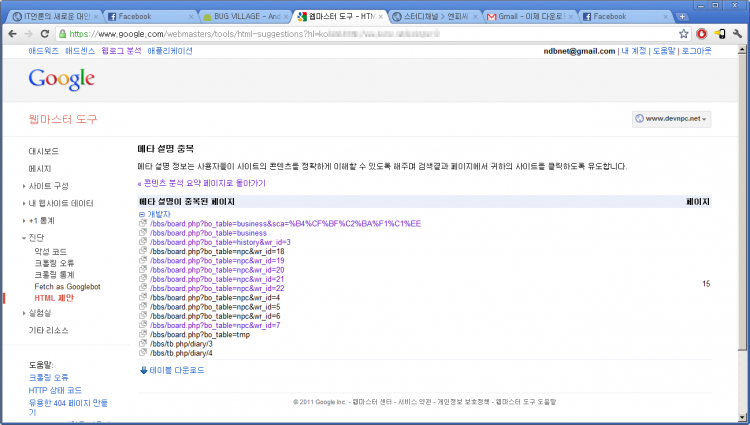Screen dimensions: 750x425
Task: Collapse the 진단 sidebar section
Action: 36,237
